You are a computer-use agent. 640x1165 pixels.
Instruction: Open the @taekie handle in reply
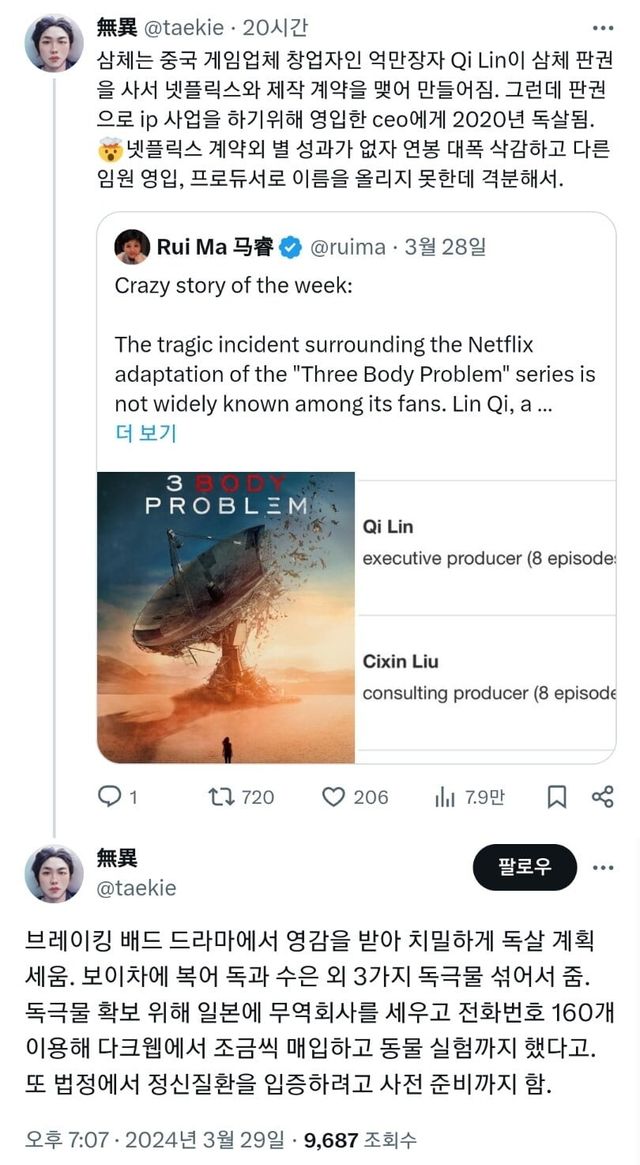click(136, 888)
